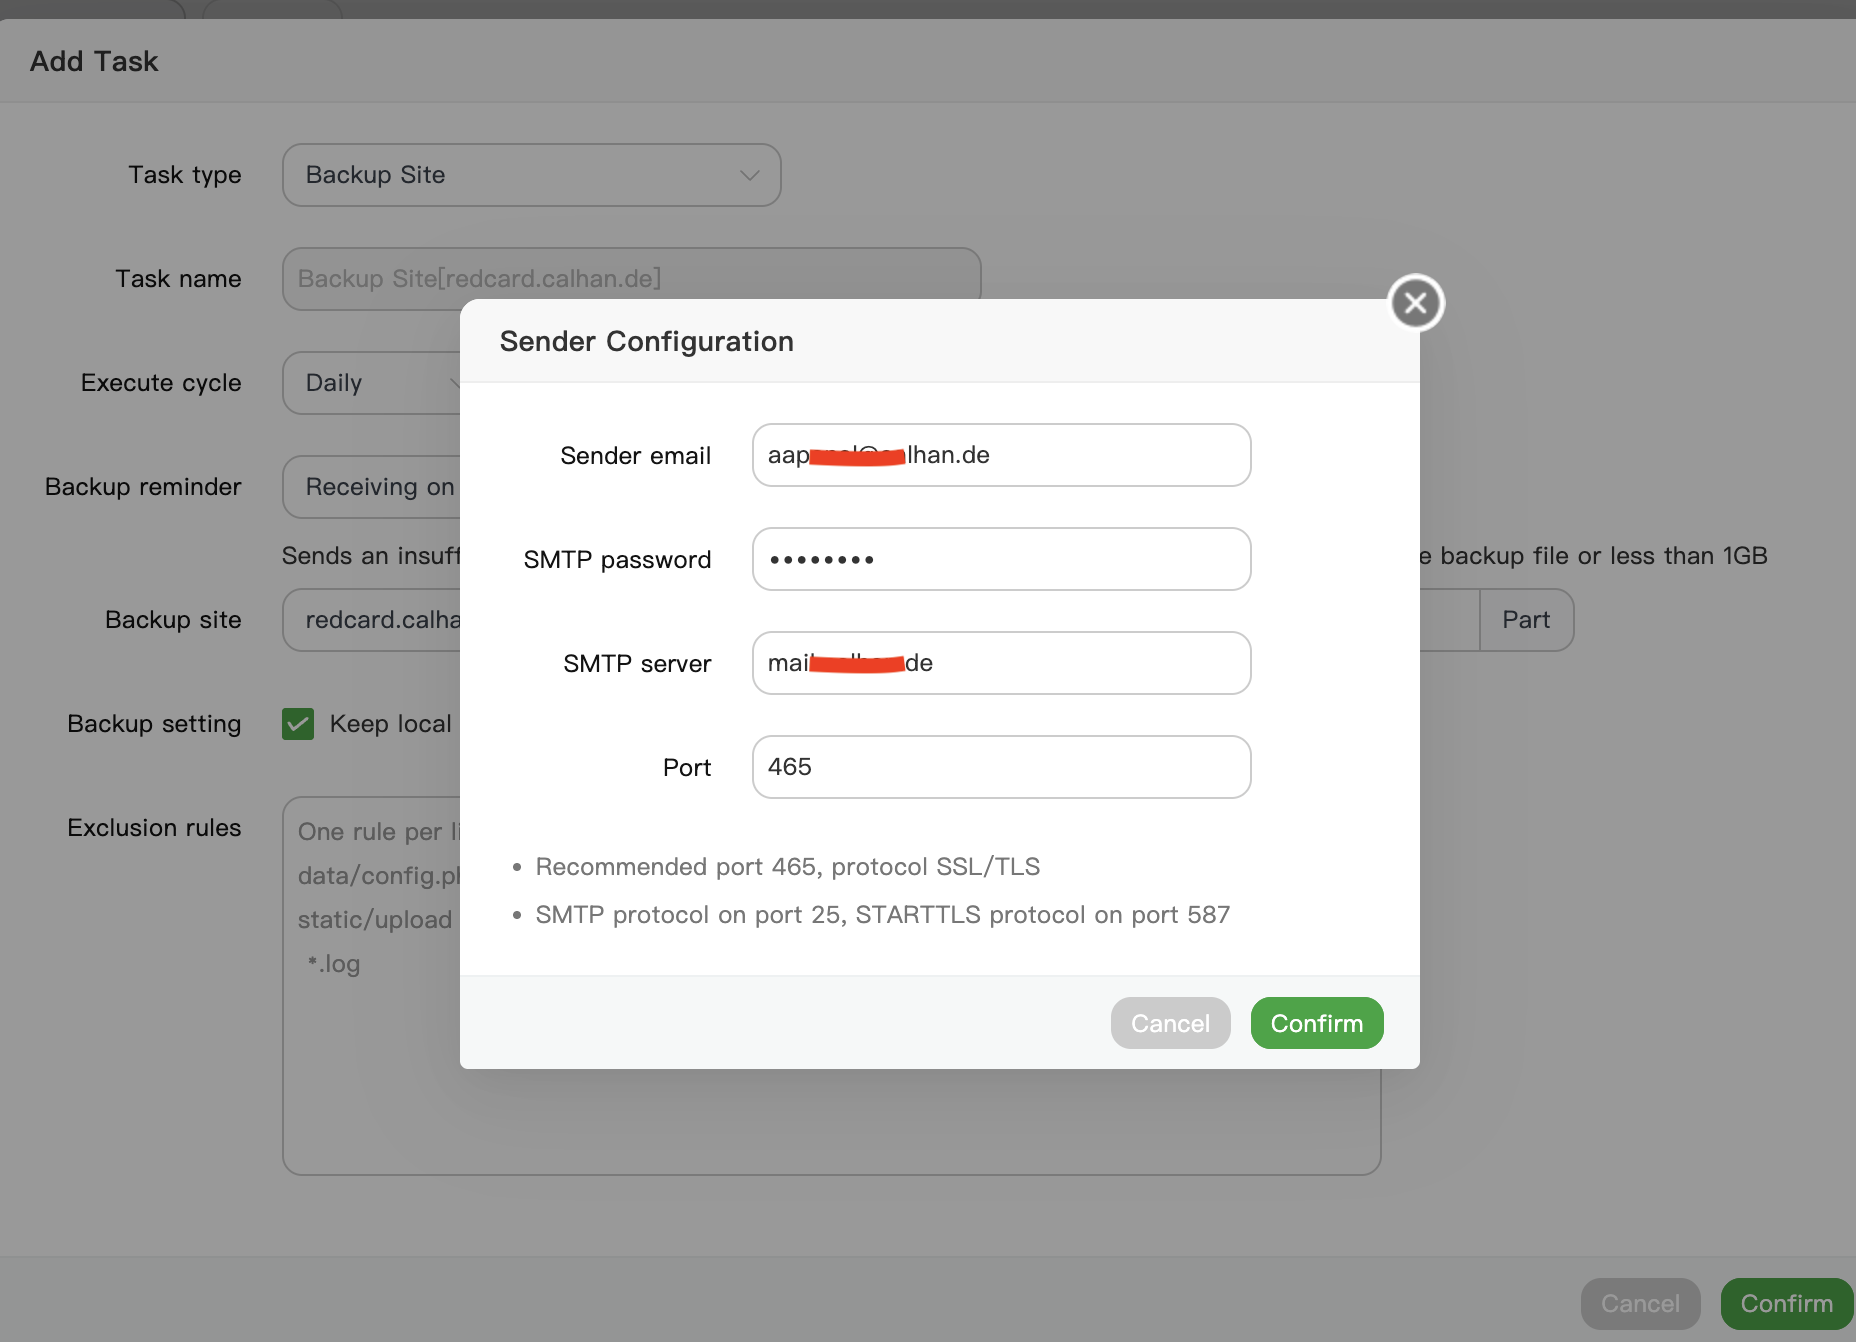
Task: Focus the SMTP password field
Action: point(1001,559)
